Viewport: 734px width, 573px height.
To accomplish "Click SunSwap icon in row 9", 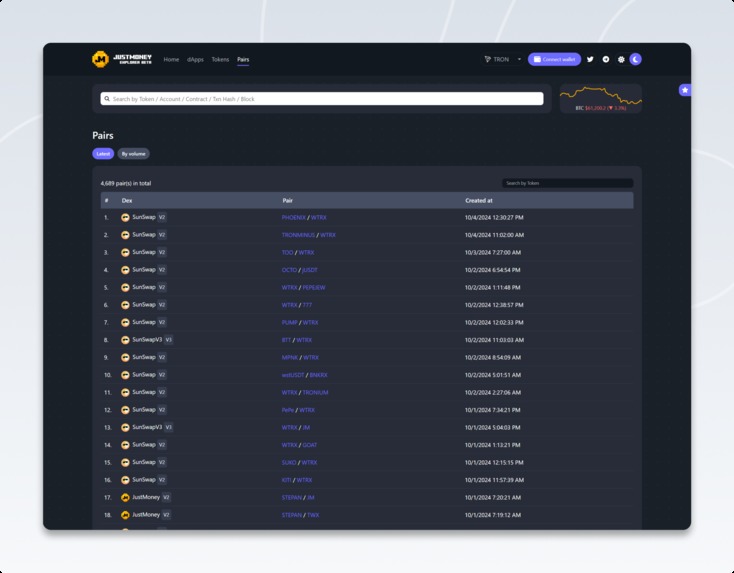I will pyautogui.click(x=125, y=358).
